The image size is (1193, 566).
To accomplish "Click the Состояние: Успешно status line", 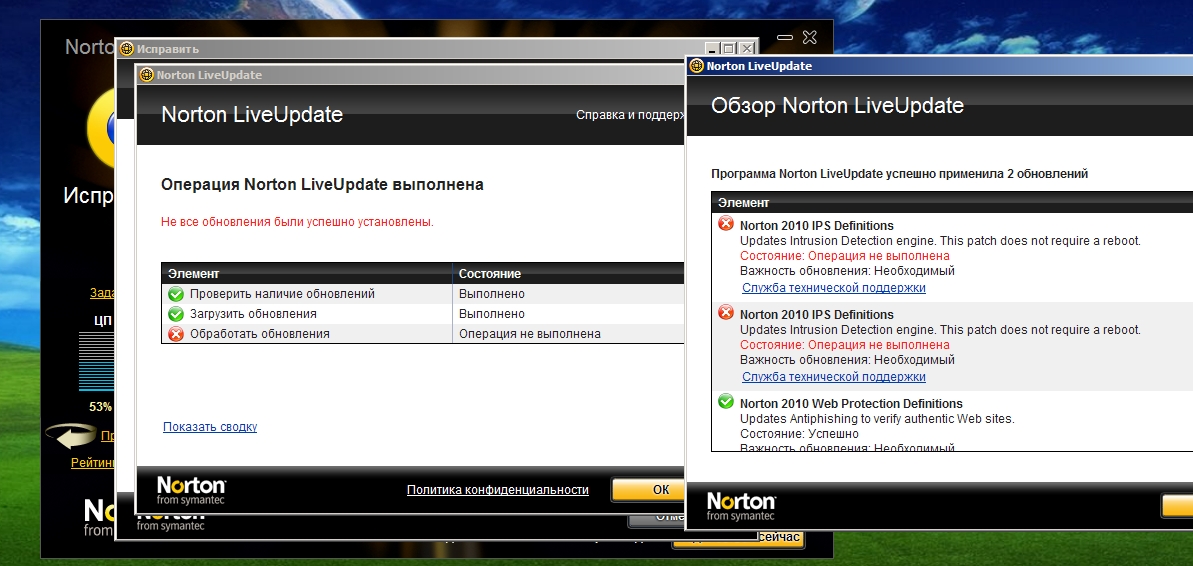I will click(799, 434).
